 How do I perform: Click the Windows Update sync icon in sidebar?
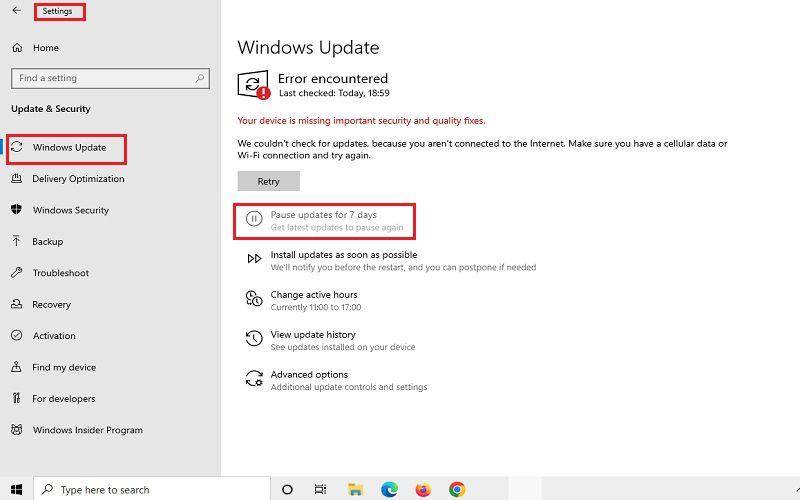(x=17, y=147)
